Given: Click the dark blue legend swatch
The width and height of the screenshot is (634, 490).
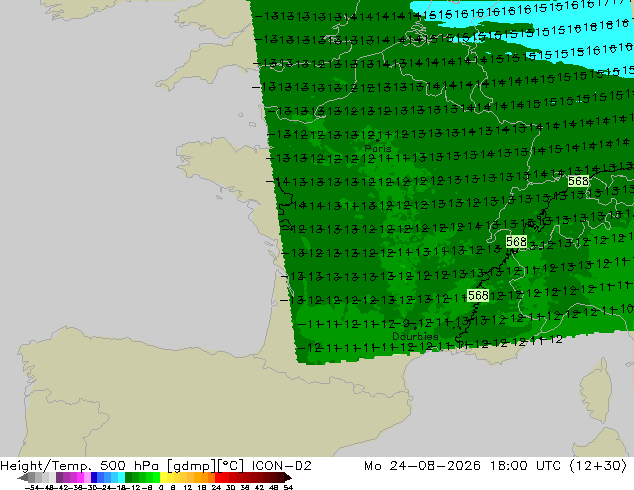Looking at the screenshot, I should point(94,477).
